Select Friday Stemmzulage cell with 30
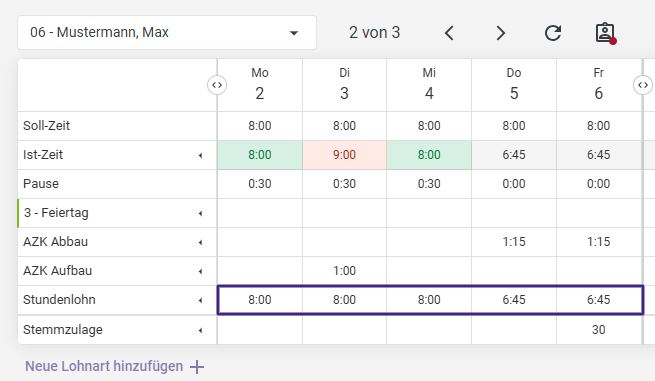This screenshot has width=655, height=381. point(599,330)
